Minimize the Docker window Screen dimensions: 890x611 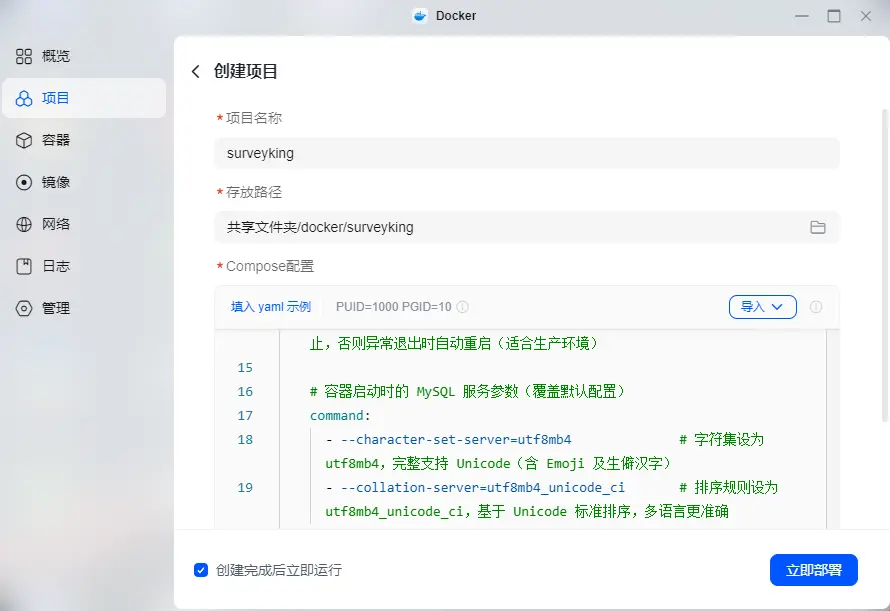tap(802, 16)
